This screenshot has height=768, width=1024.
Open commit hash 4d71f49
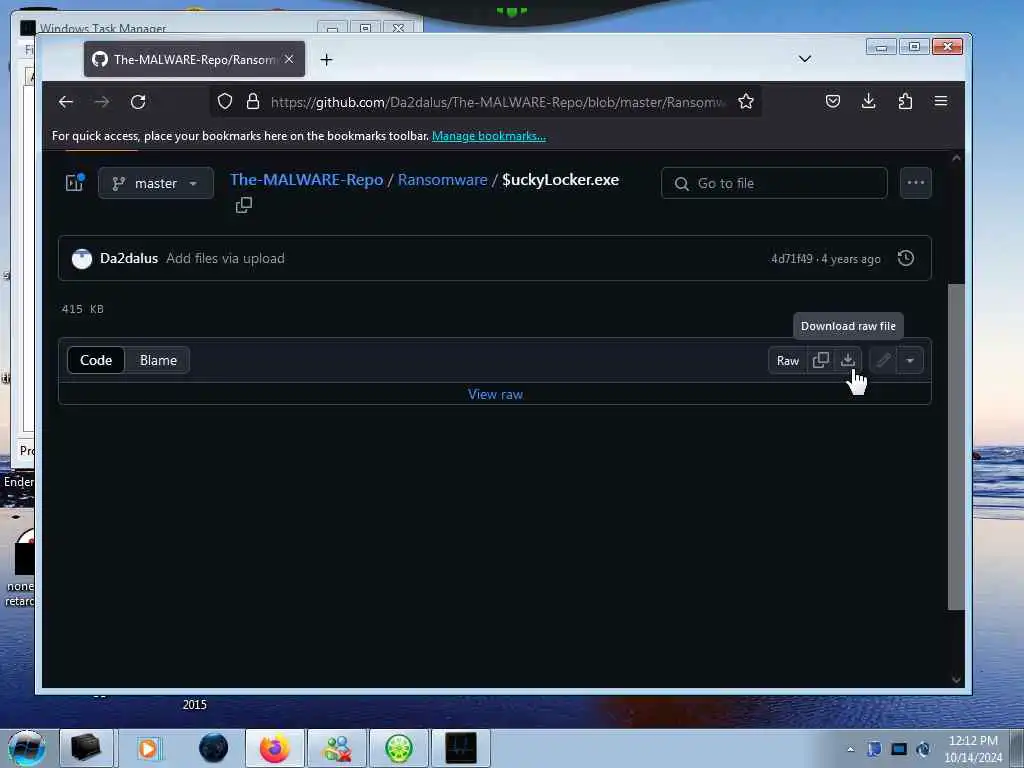[x=792, y=259]
